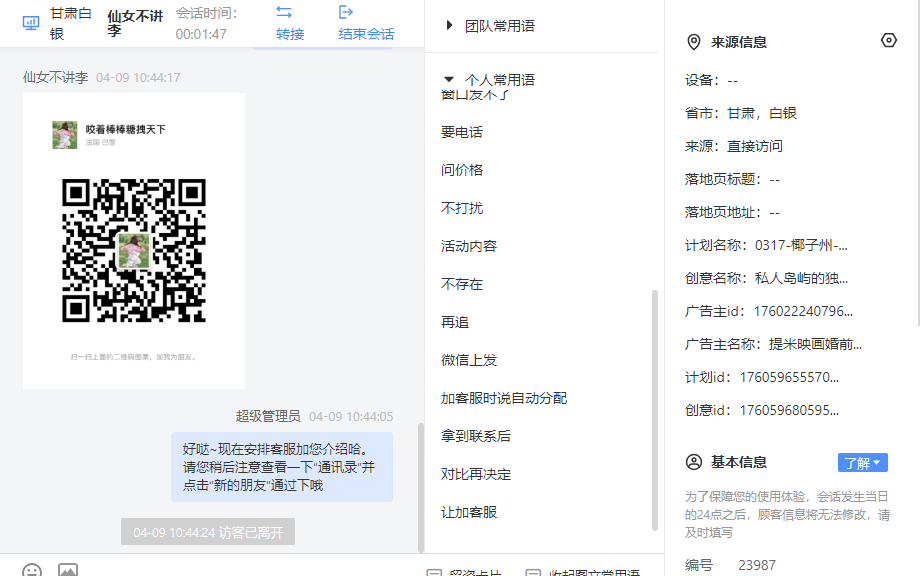
Task: Click the 创意id value row
Action: (762, 410)
